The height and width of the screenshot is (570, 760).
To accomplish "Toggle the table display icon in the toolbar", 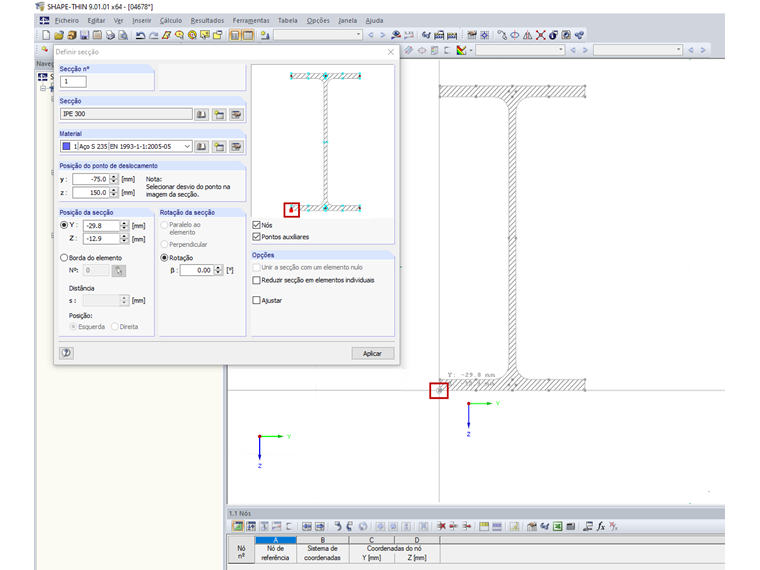I will click(x=248, y=35).
